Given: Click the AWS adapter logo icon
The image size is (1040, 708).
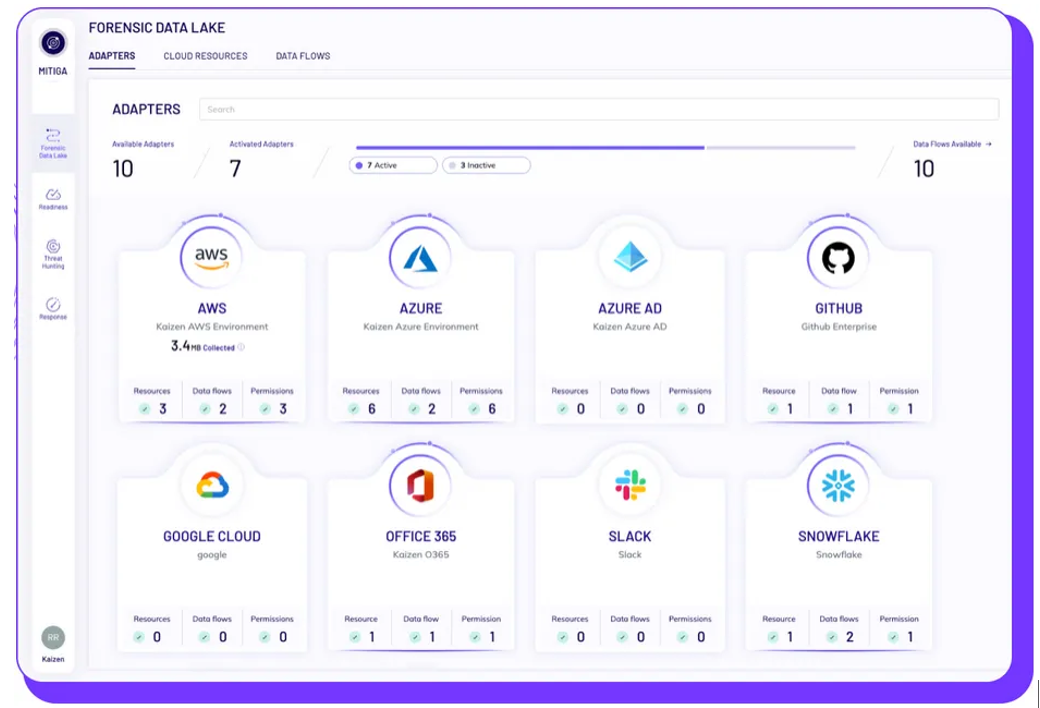Looking at the screenshot, I should pos(211,258).
